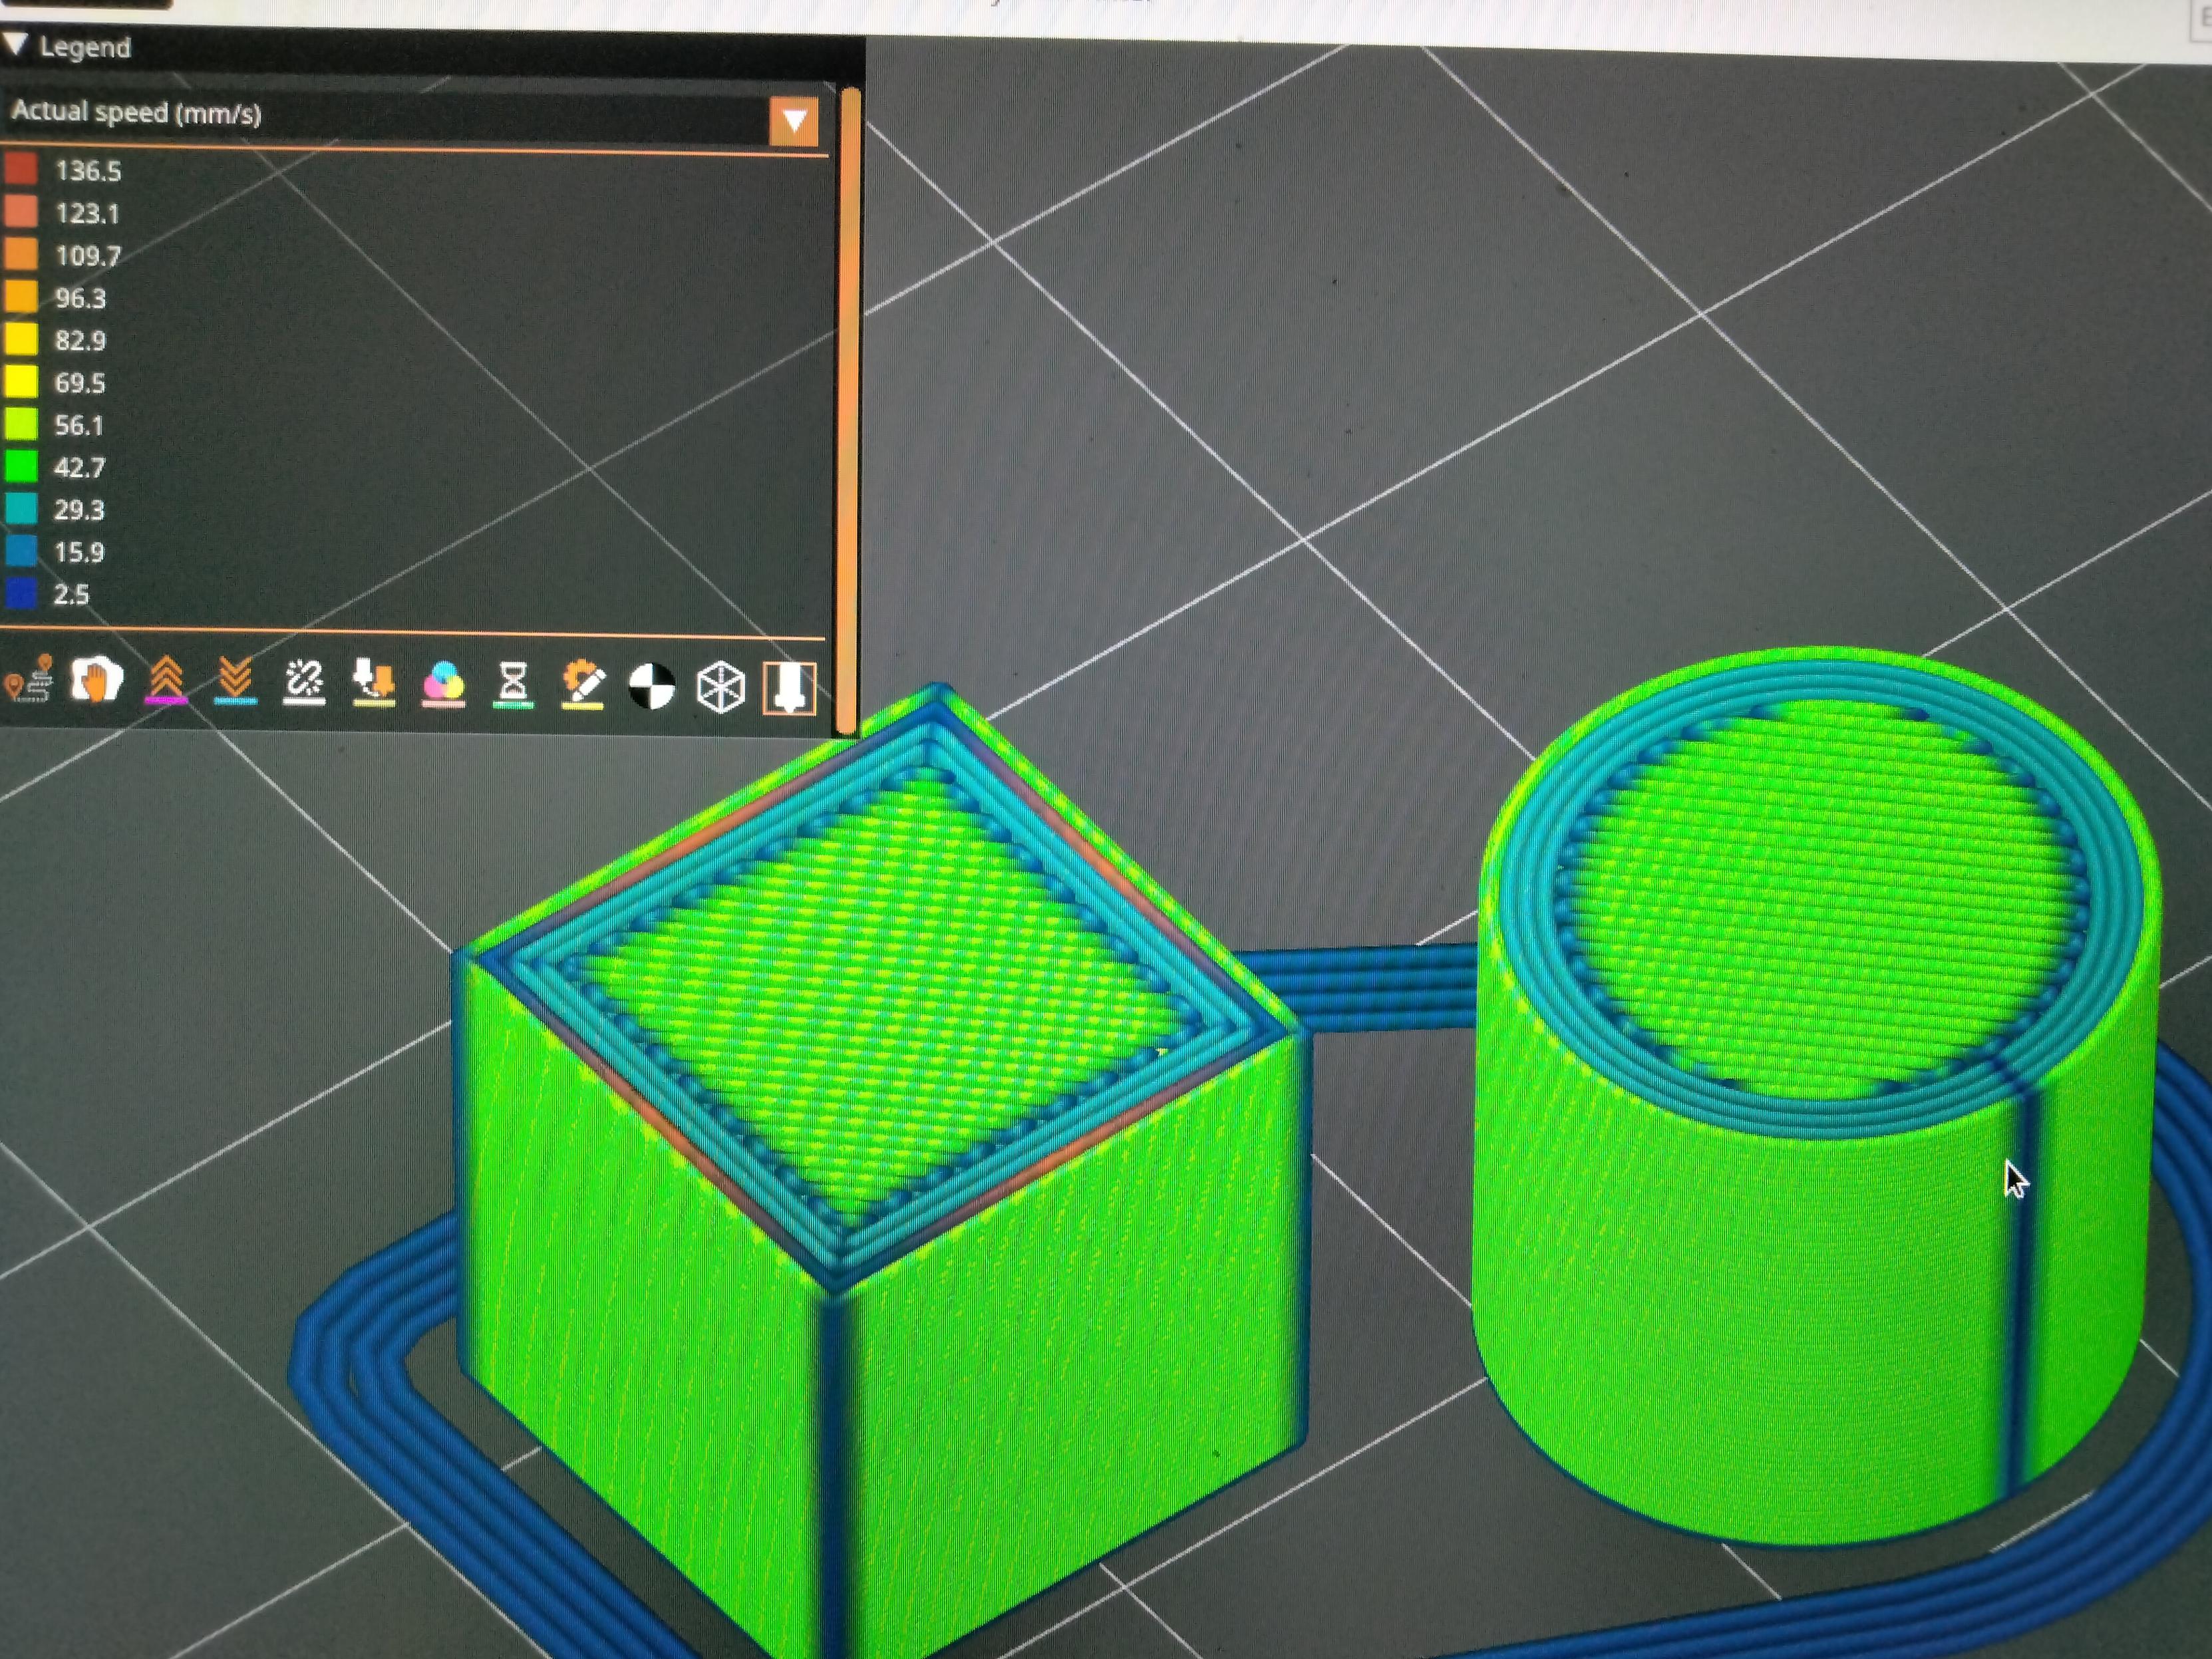
Task: Toggle color changes visibility icon
Action: (443, 684)
